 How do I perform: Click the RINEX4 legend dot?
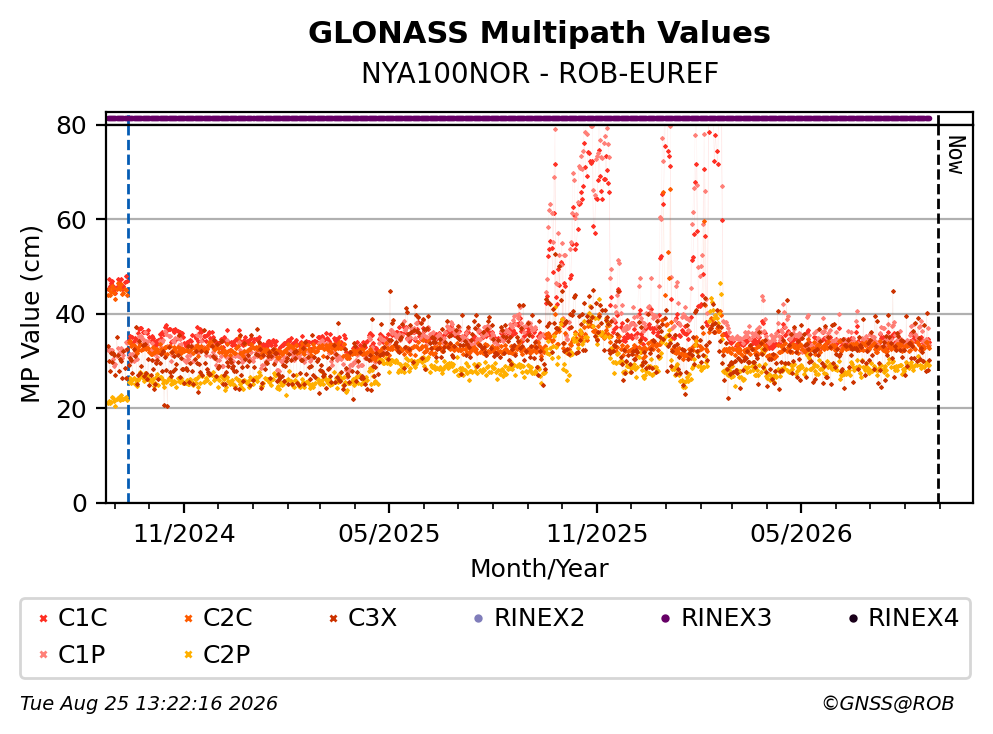(853, 619)
